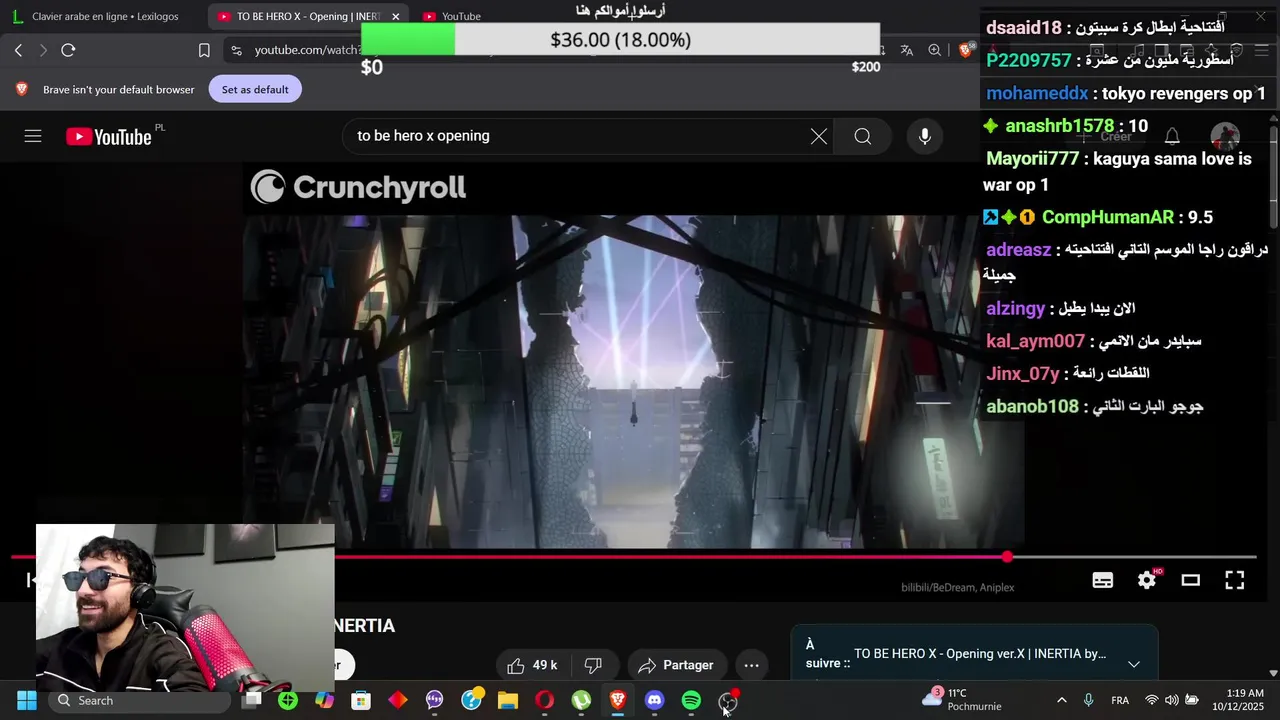Like the video with 49 k likes
The image size is (1280, 720).
coord(532,665)
